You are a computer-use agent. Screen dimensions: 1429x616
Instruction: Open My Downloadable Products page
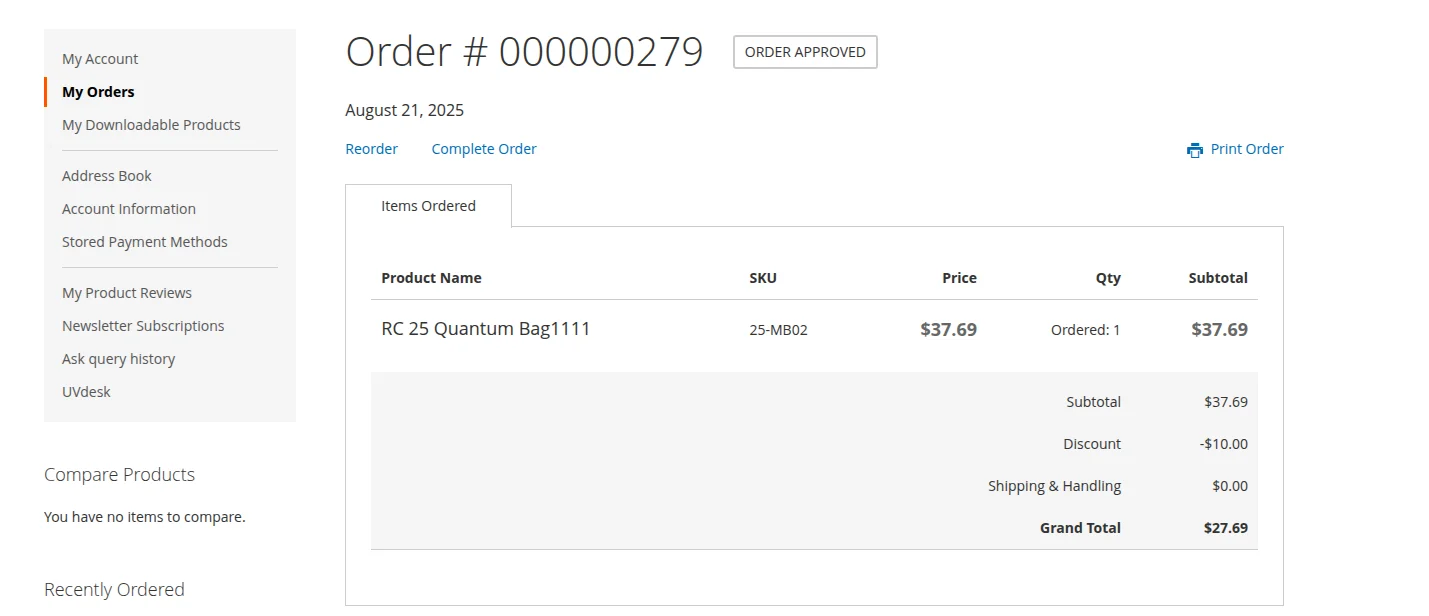pos(151,125)
